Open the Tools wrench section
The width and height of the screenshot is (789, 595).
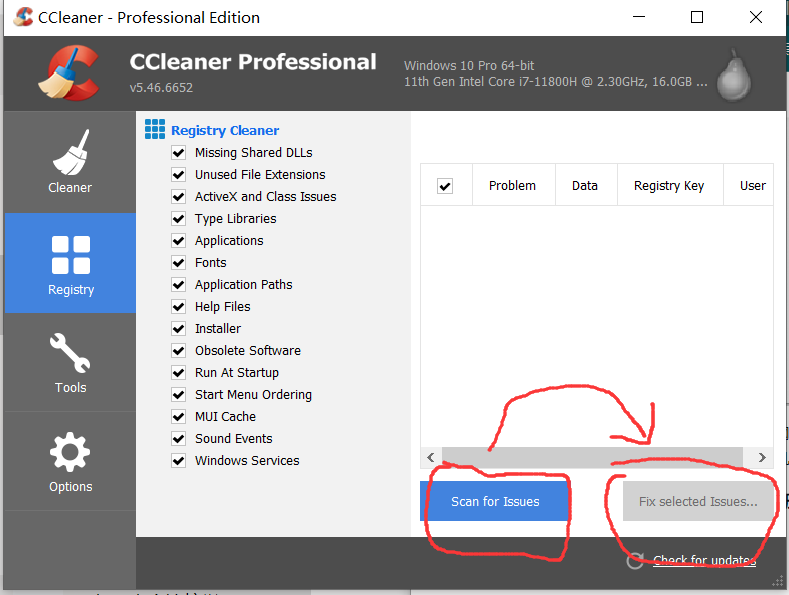[x=70, y=362]
